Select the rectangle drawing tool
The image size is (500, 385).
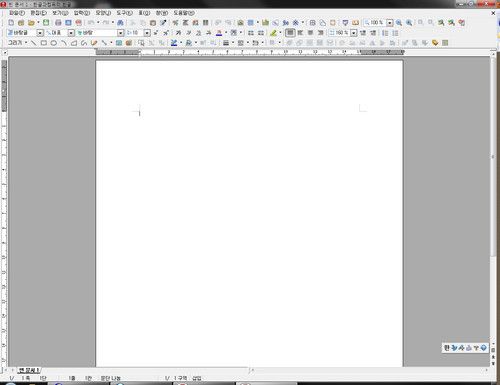(x=44, y=43)
